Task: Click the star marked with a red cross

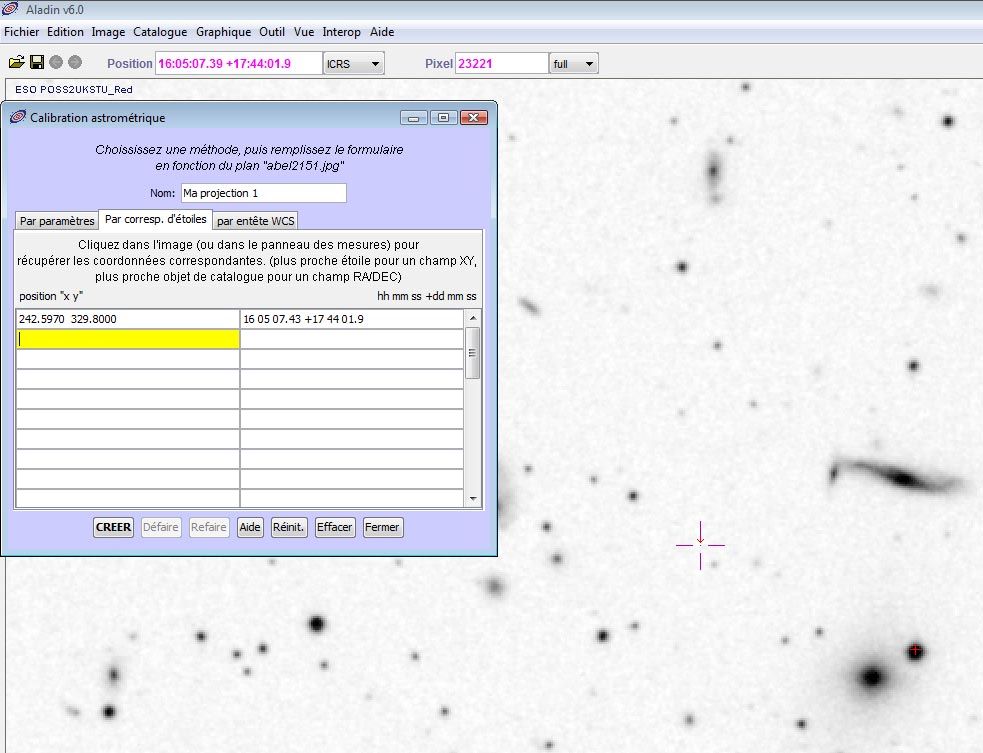Action: (915, 651)
